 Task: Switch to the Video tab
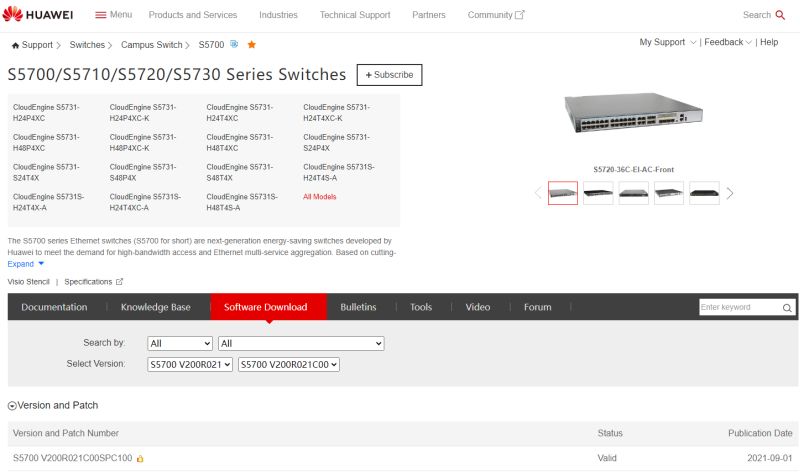478,307
